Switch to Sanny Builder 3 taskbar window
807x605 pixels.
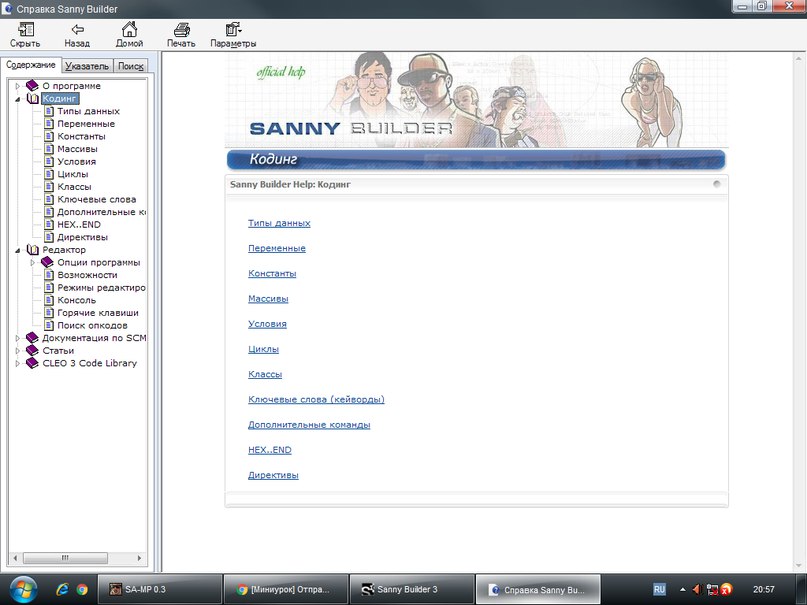[412, 590]
